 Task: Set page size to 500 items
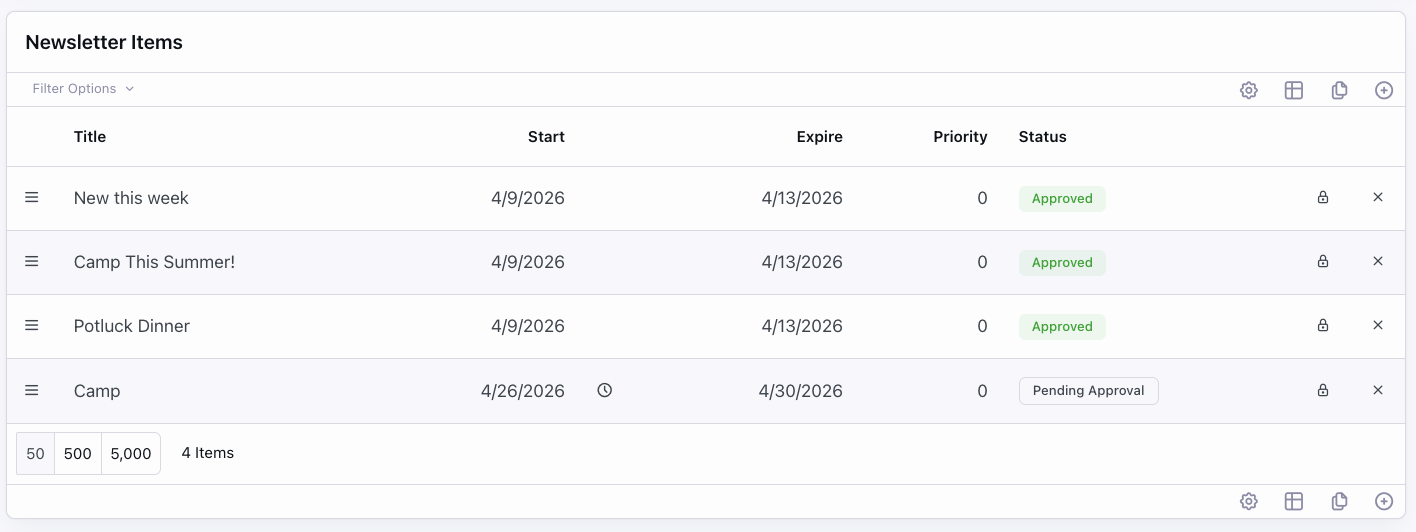[78, 454]
